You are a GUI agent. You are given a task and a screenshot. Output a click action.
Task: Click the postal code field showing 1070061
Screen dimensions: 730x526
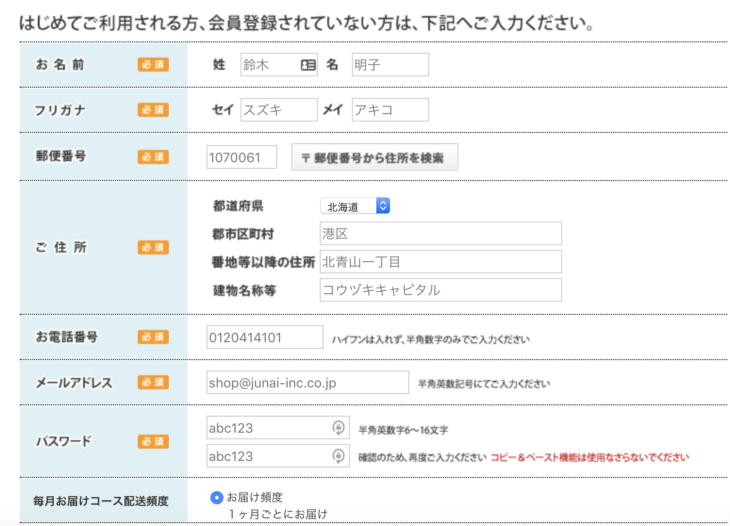tap(242, 157)
